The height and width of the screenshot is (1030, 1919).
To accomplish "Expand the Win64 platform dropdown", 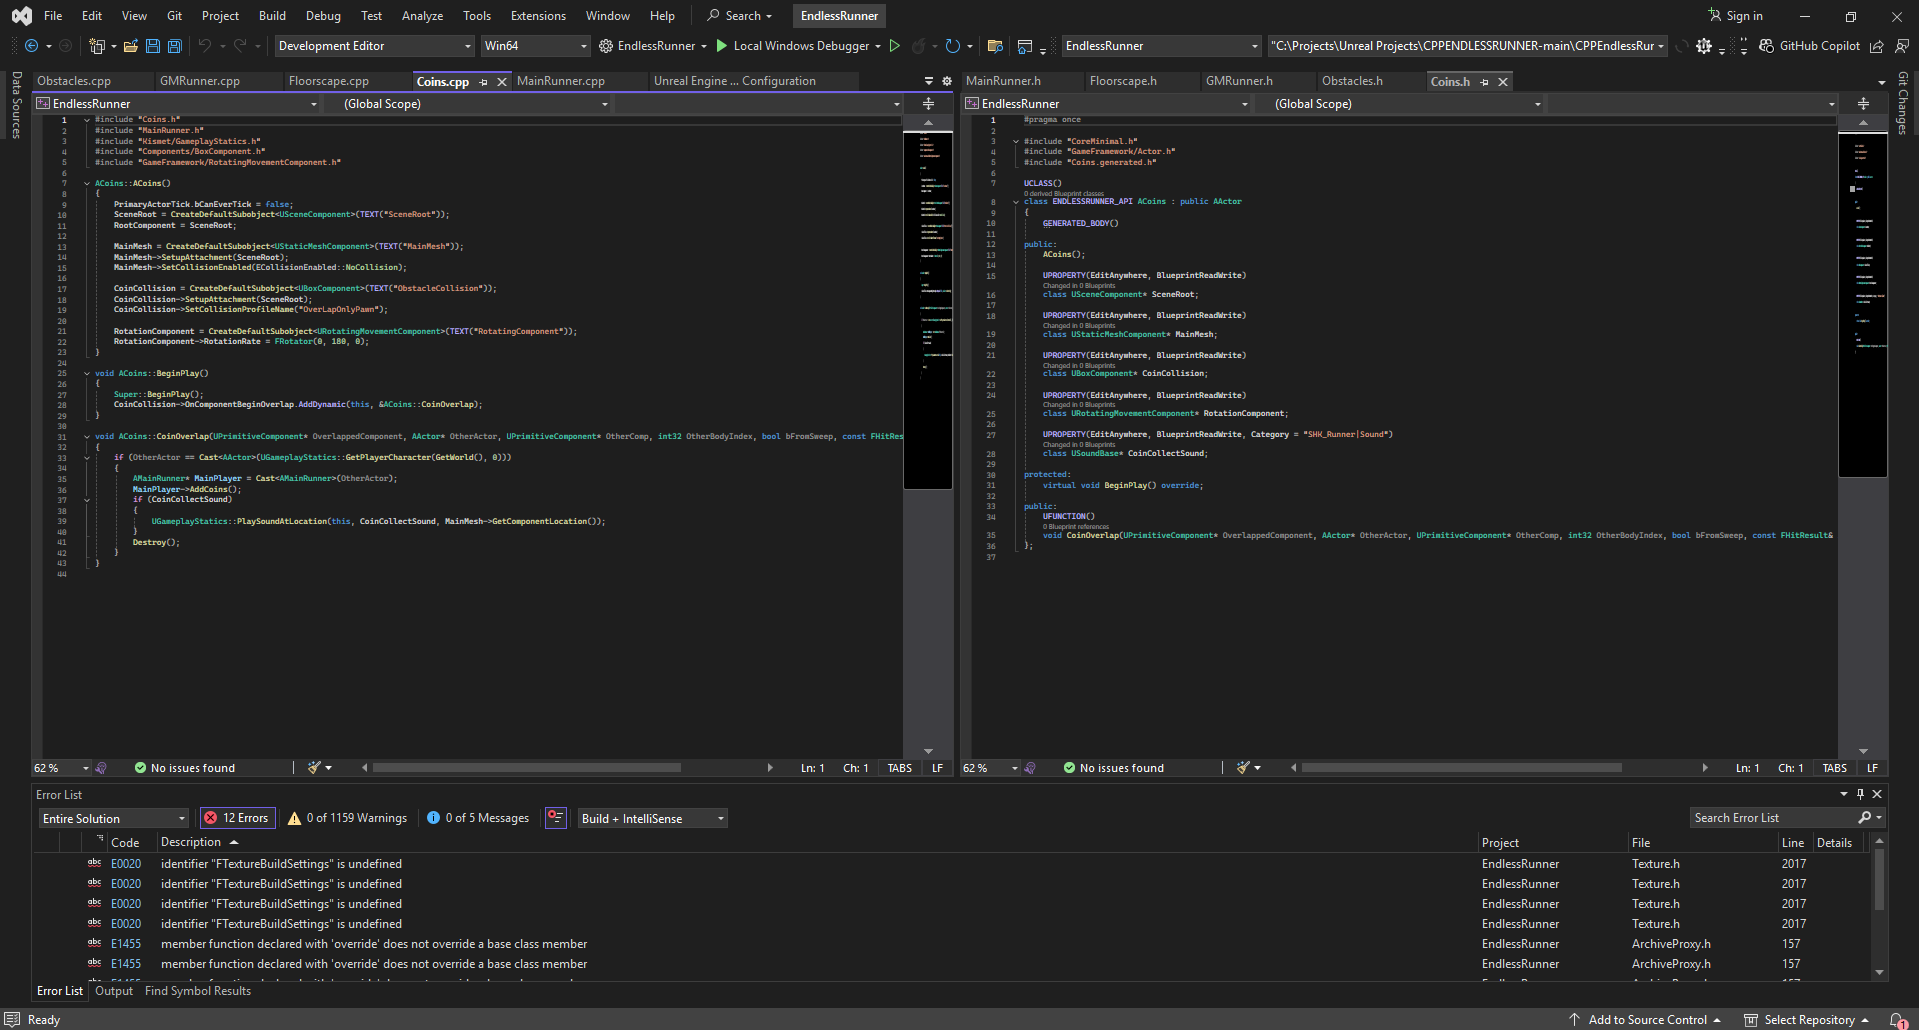I will (535, 46).
